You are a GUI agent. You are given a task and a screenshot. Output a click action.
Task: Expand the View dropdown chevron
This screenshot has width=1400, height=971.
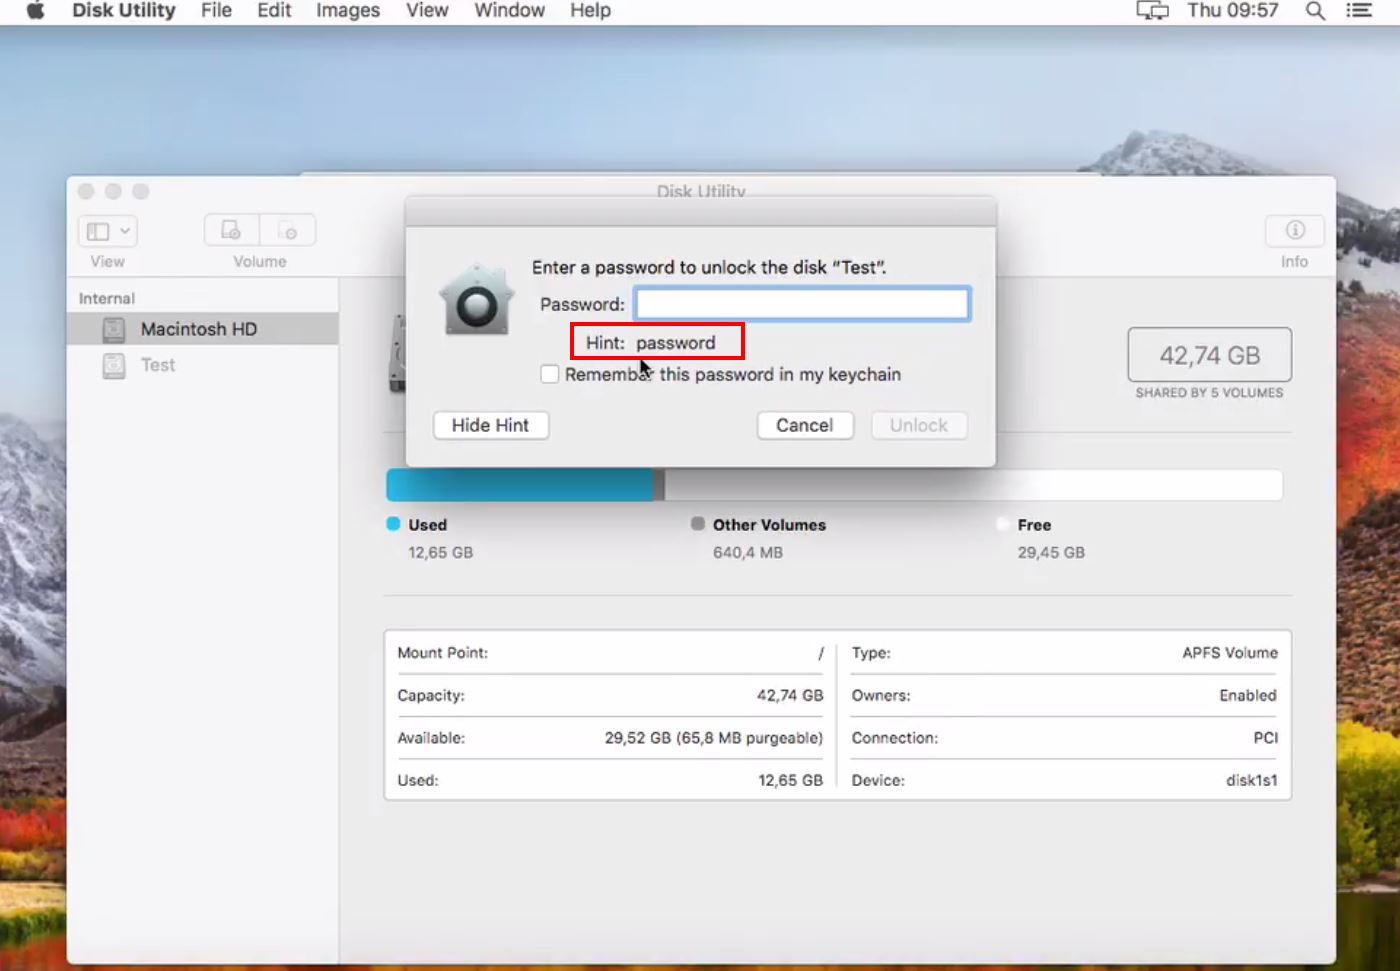point(125,231)
